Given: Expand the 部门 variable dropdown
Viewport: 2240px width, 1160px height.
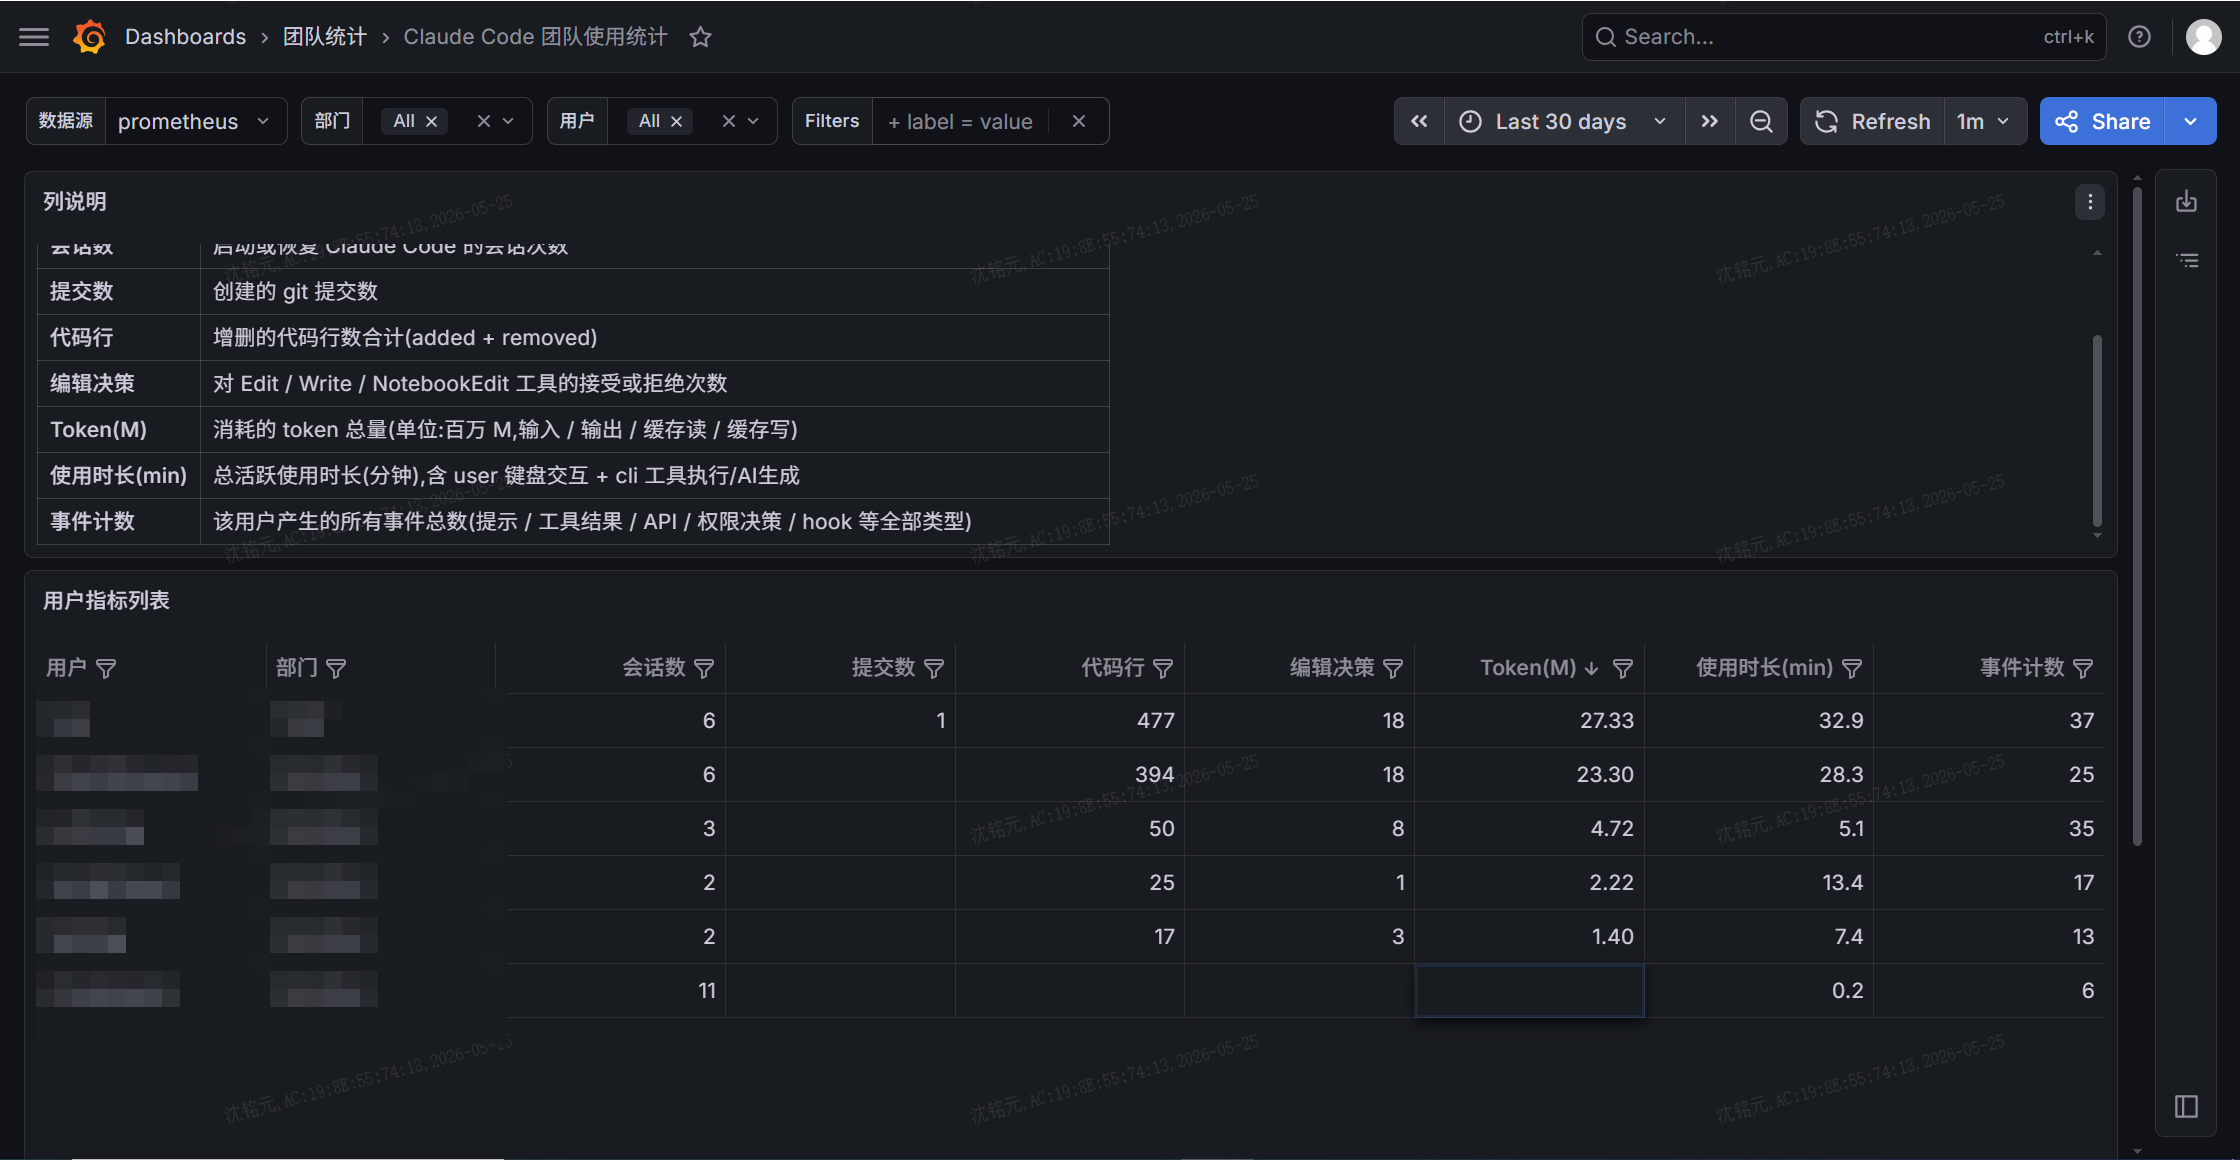Looking at the screenshot, I should point(509,121).
